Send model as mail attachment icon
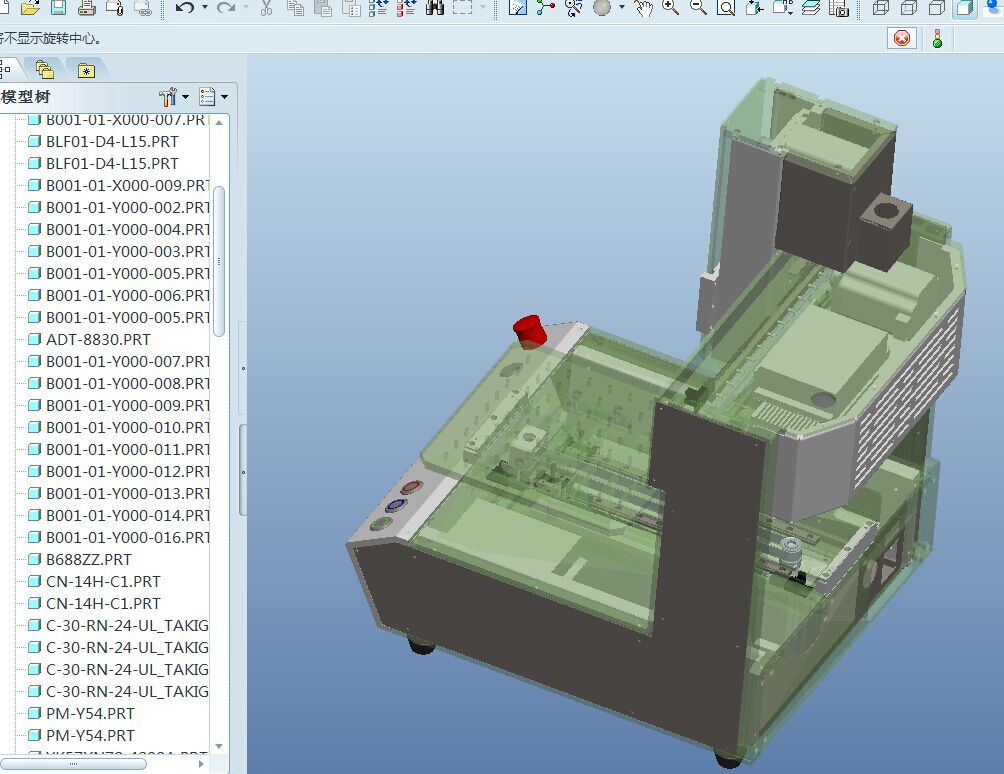Screen dimensions: 1004x774 (x=115, y=7)
